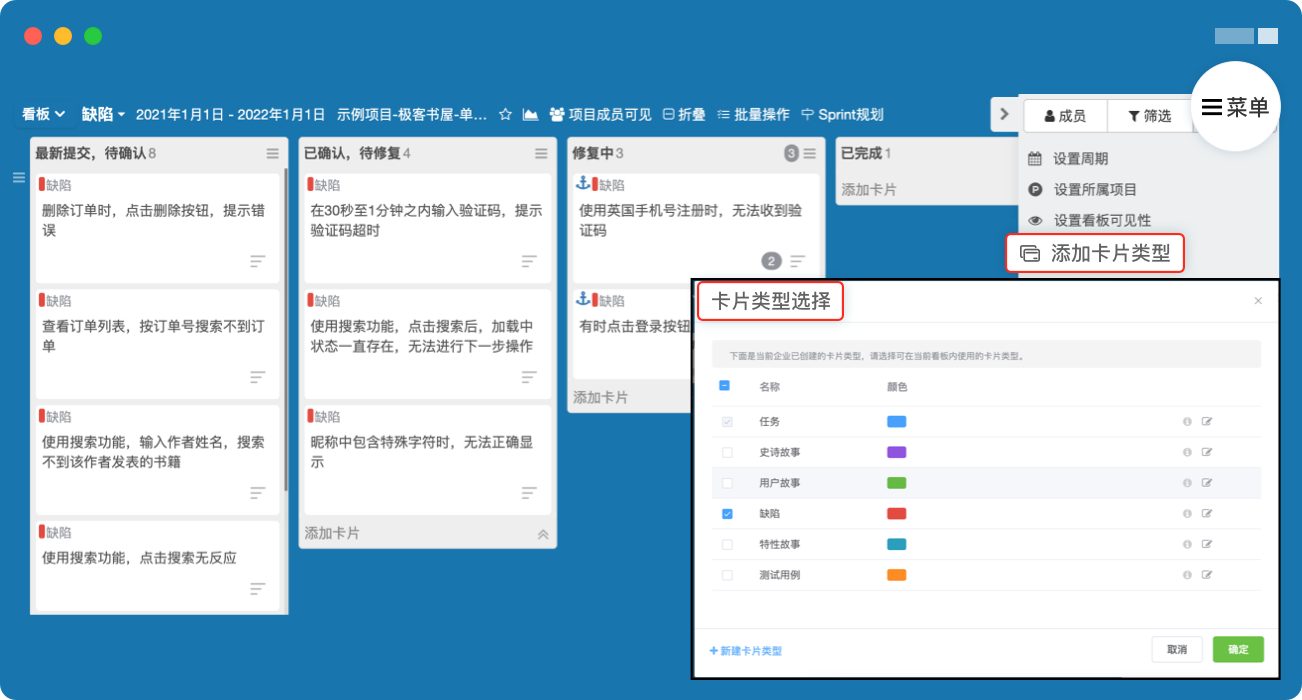Select 添加卡片类型 menu entry
Screen dimensions: 1302x700
point(1095,254)
